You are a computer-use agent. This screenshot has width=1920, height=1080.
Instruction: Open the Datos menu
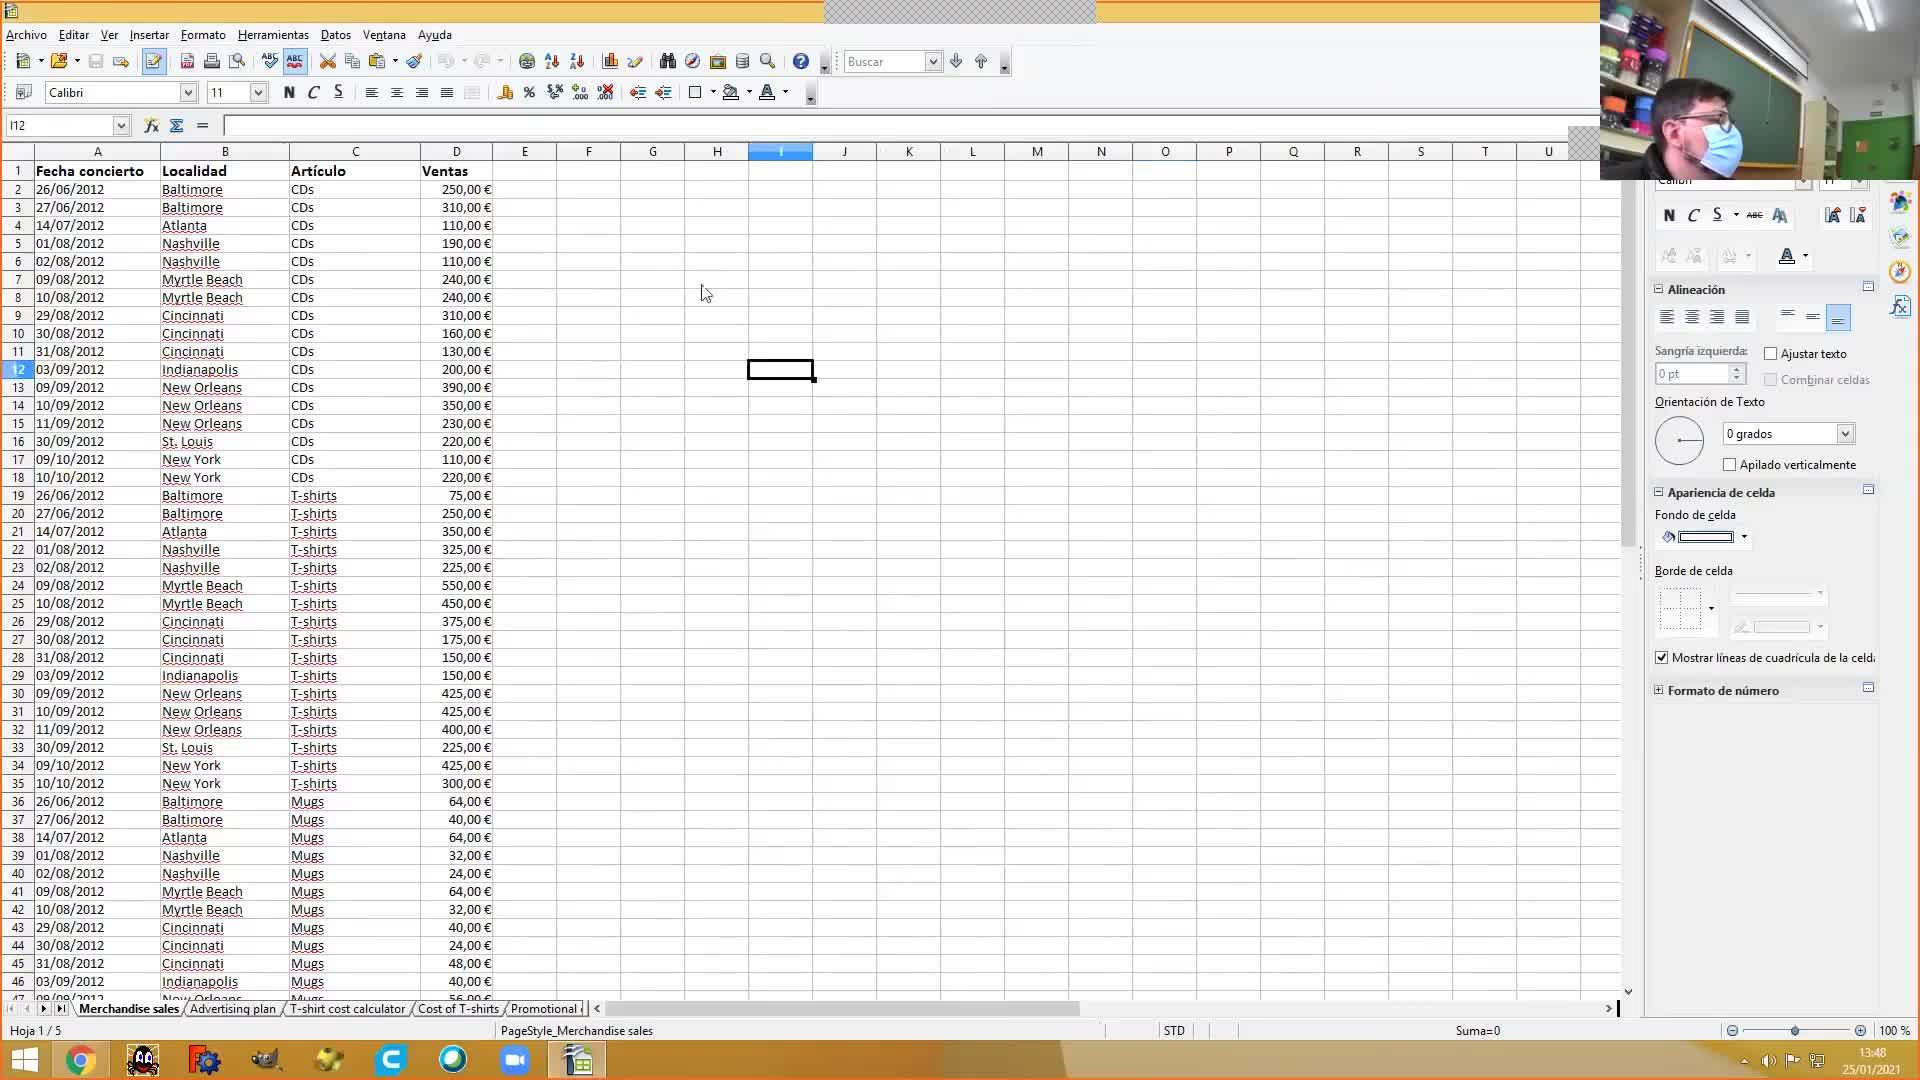pos(335,35)
